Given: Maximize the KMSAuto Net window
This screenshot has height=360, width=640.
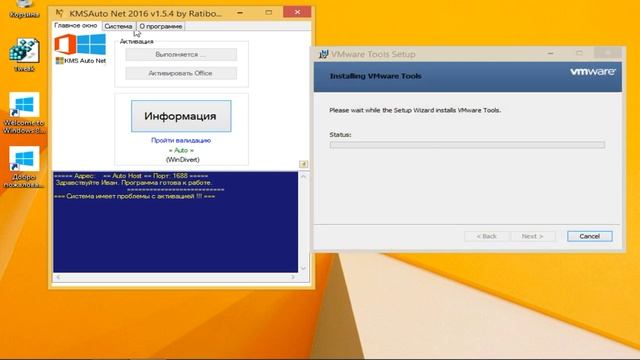Looking at the screenshot, I should pyautogui.click(x=269, y=13).
